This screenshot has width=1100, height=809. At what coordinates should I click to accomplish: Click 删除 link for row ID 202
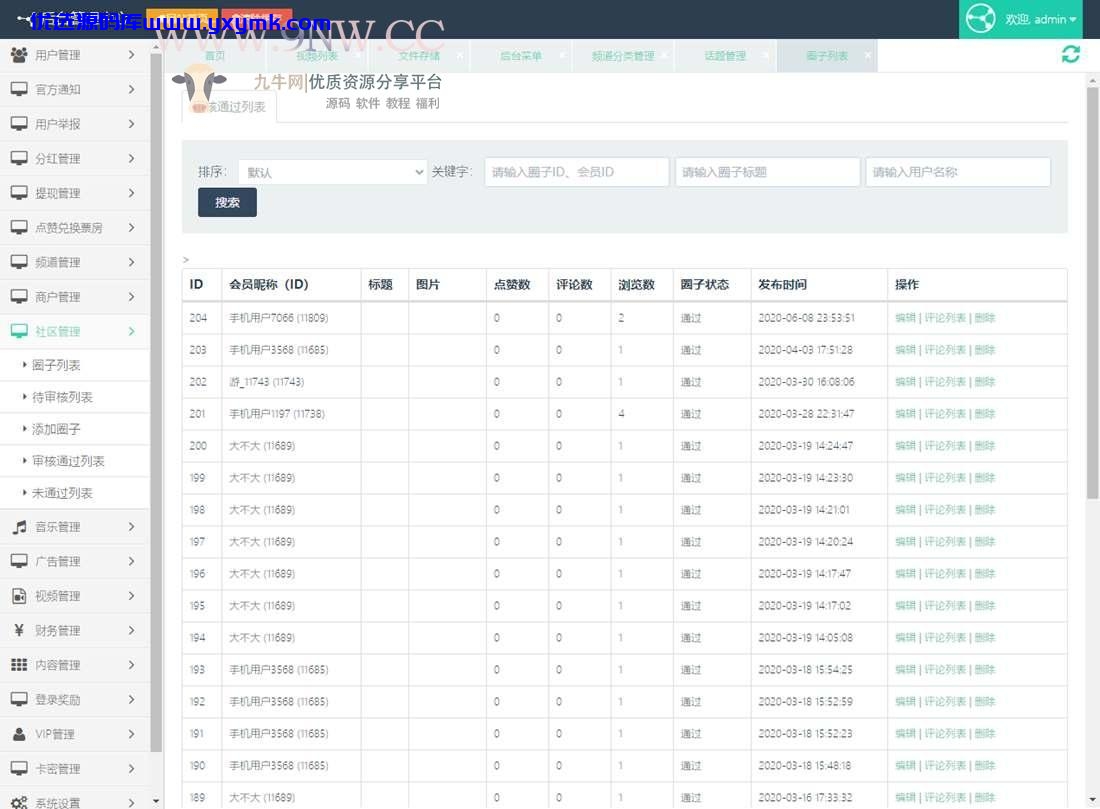[x=985, y=382]
